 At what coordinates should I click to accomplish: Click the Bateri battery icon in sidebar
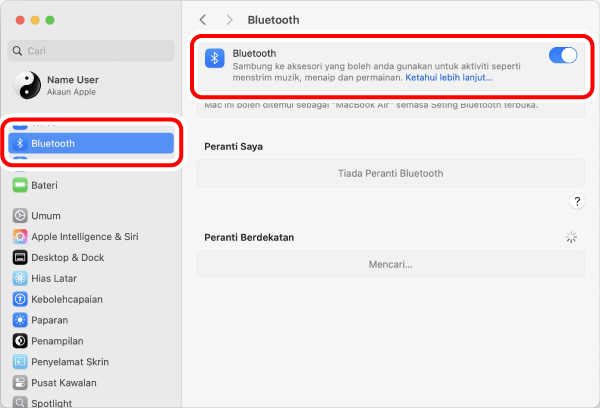[20, 185]
